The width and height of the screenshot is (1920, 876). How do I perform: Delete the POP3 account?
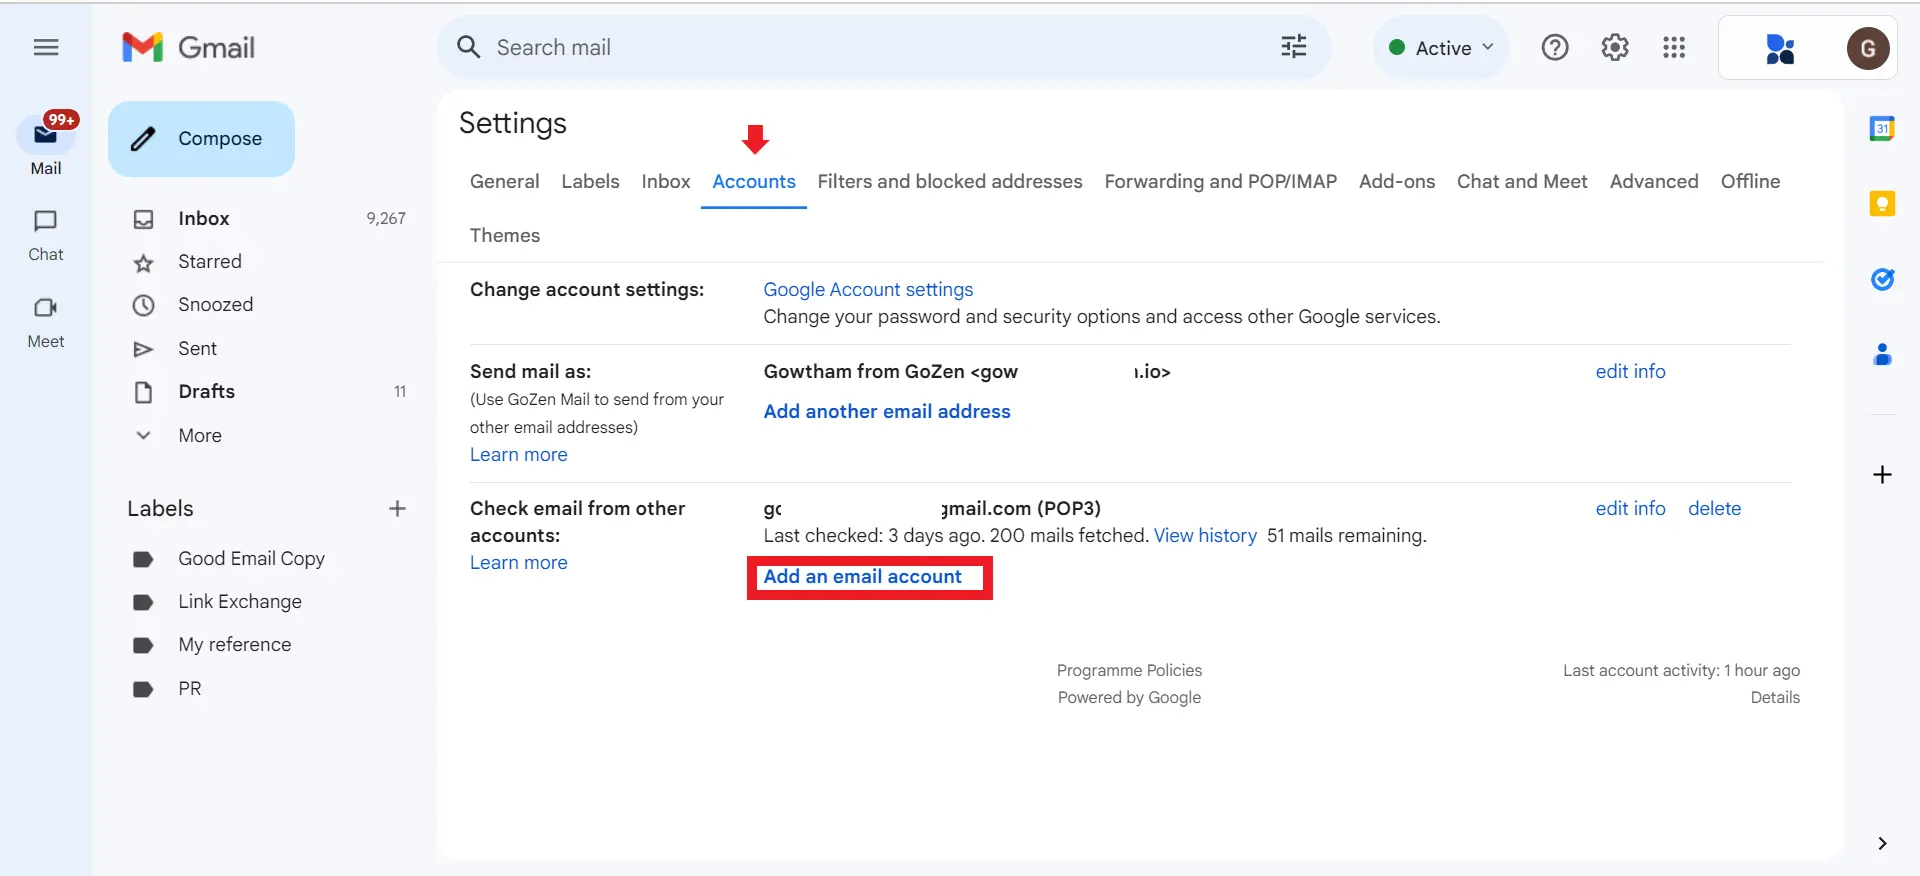pyautogui.click(x=1714, y=508)
